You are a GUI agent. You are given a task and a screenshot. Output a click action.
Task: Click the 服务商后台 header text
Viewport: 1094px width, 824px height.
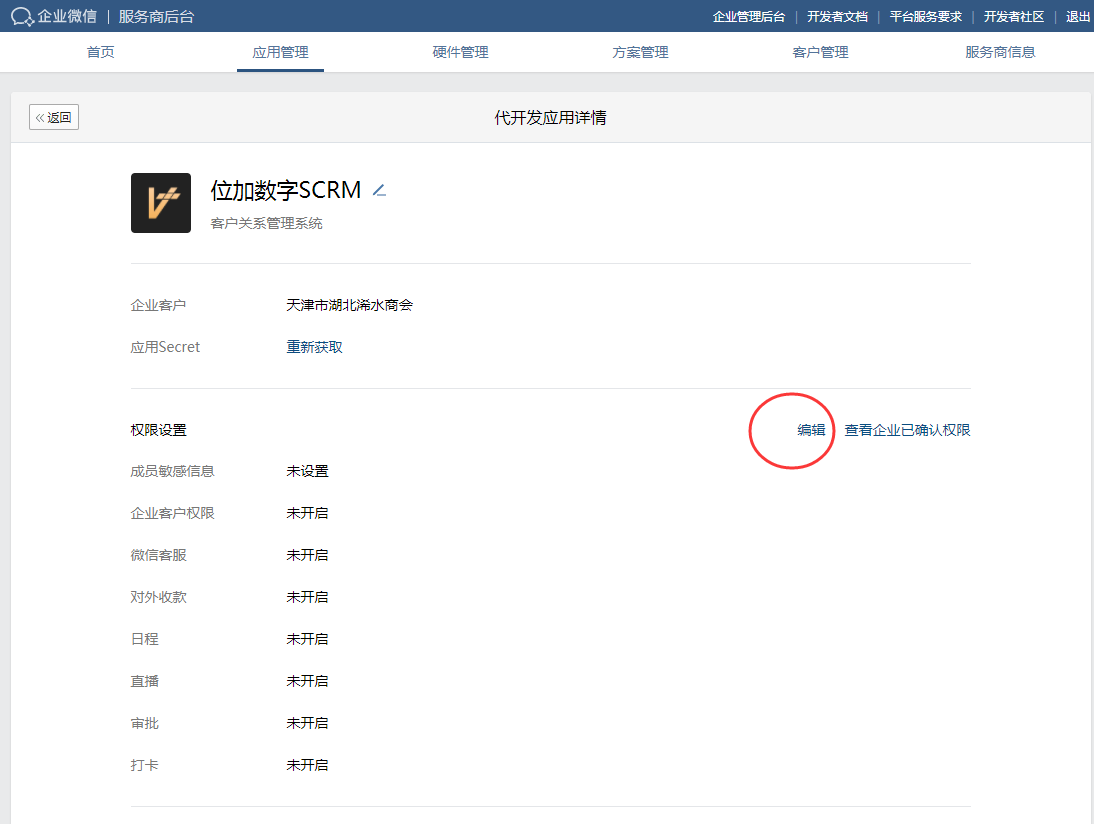coord(156,17)
